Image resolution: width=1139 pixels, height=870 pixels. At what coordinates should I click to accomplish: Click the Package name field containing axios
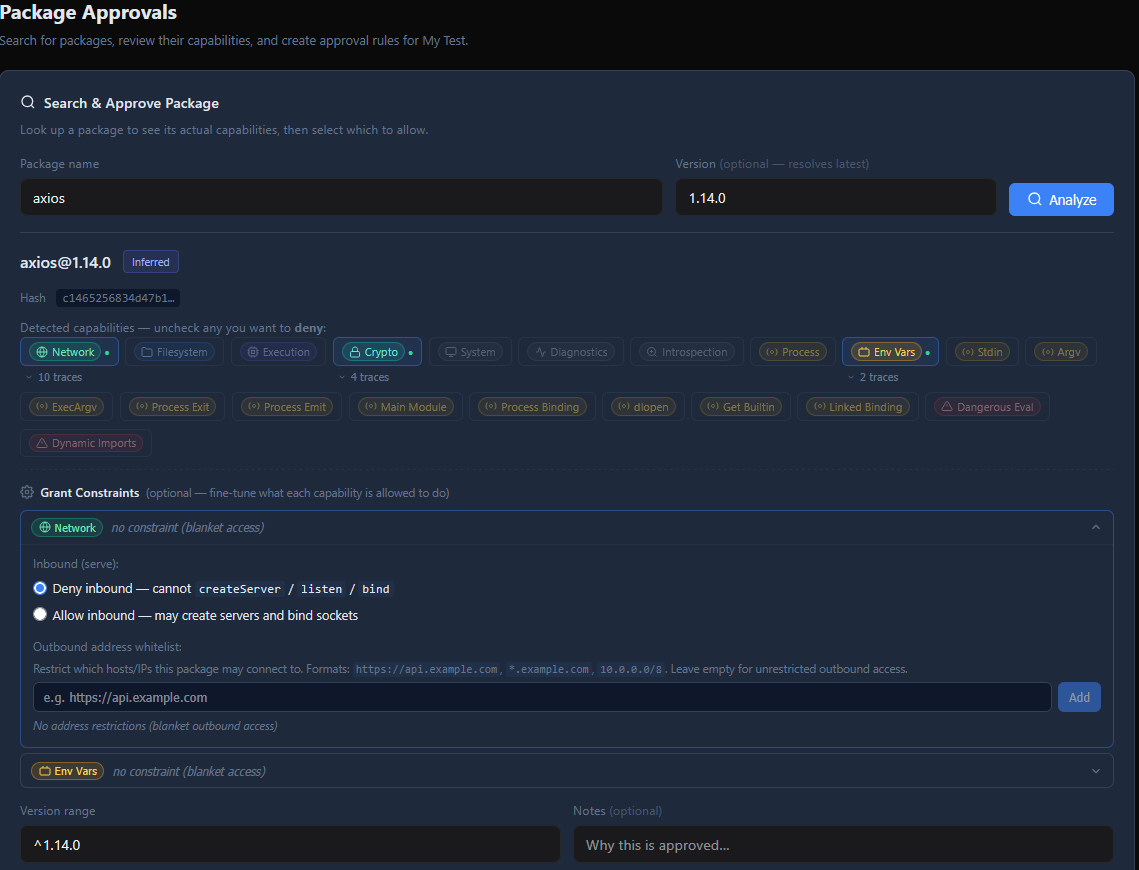click(341, 198)
